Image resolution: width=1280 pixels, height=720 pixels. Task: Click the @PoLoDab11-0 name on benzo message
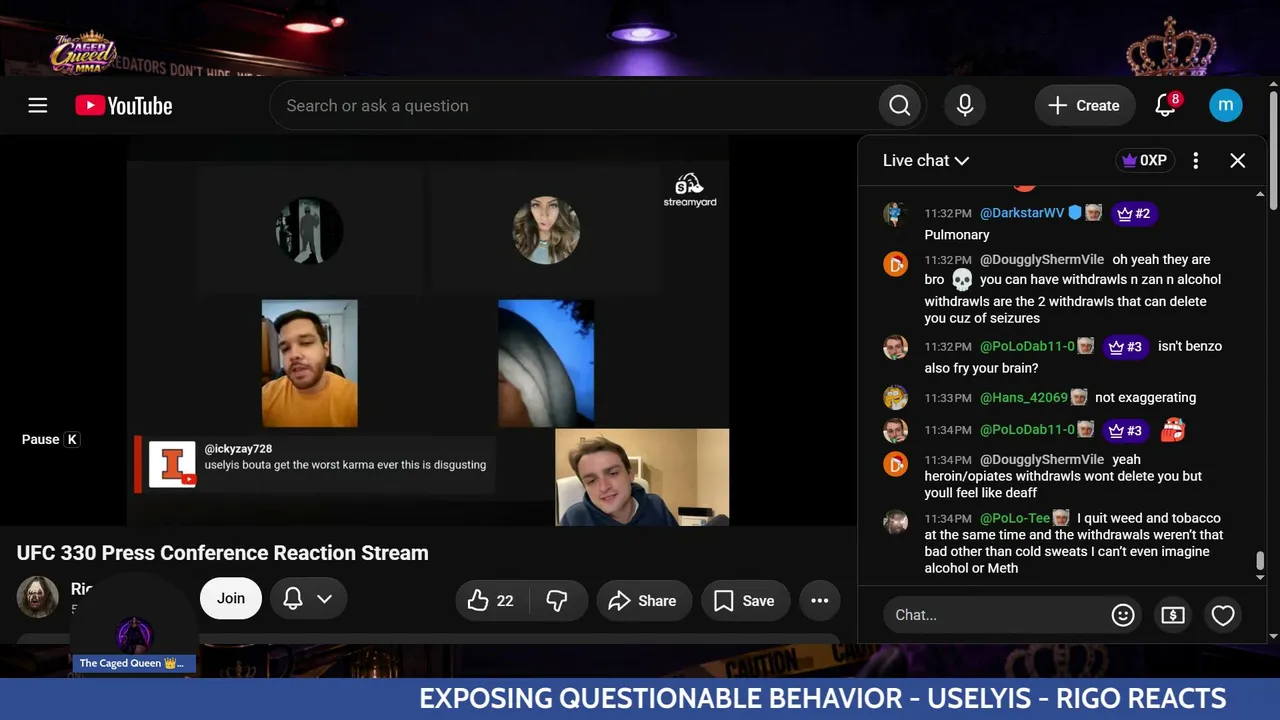coord(1027,346)
